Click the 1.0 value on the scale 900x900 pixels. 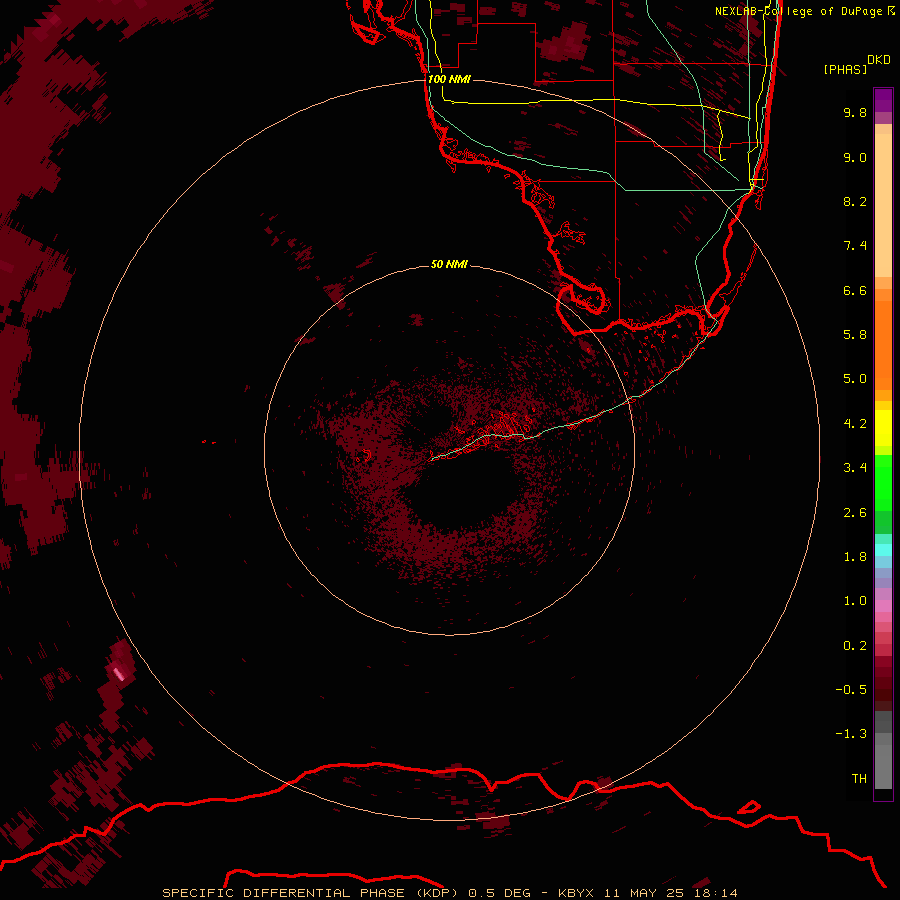click(855, 601)
